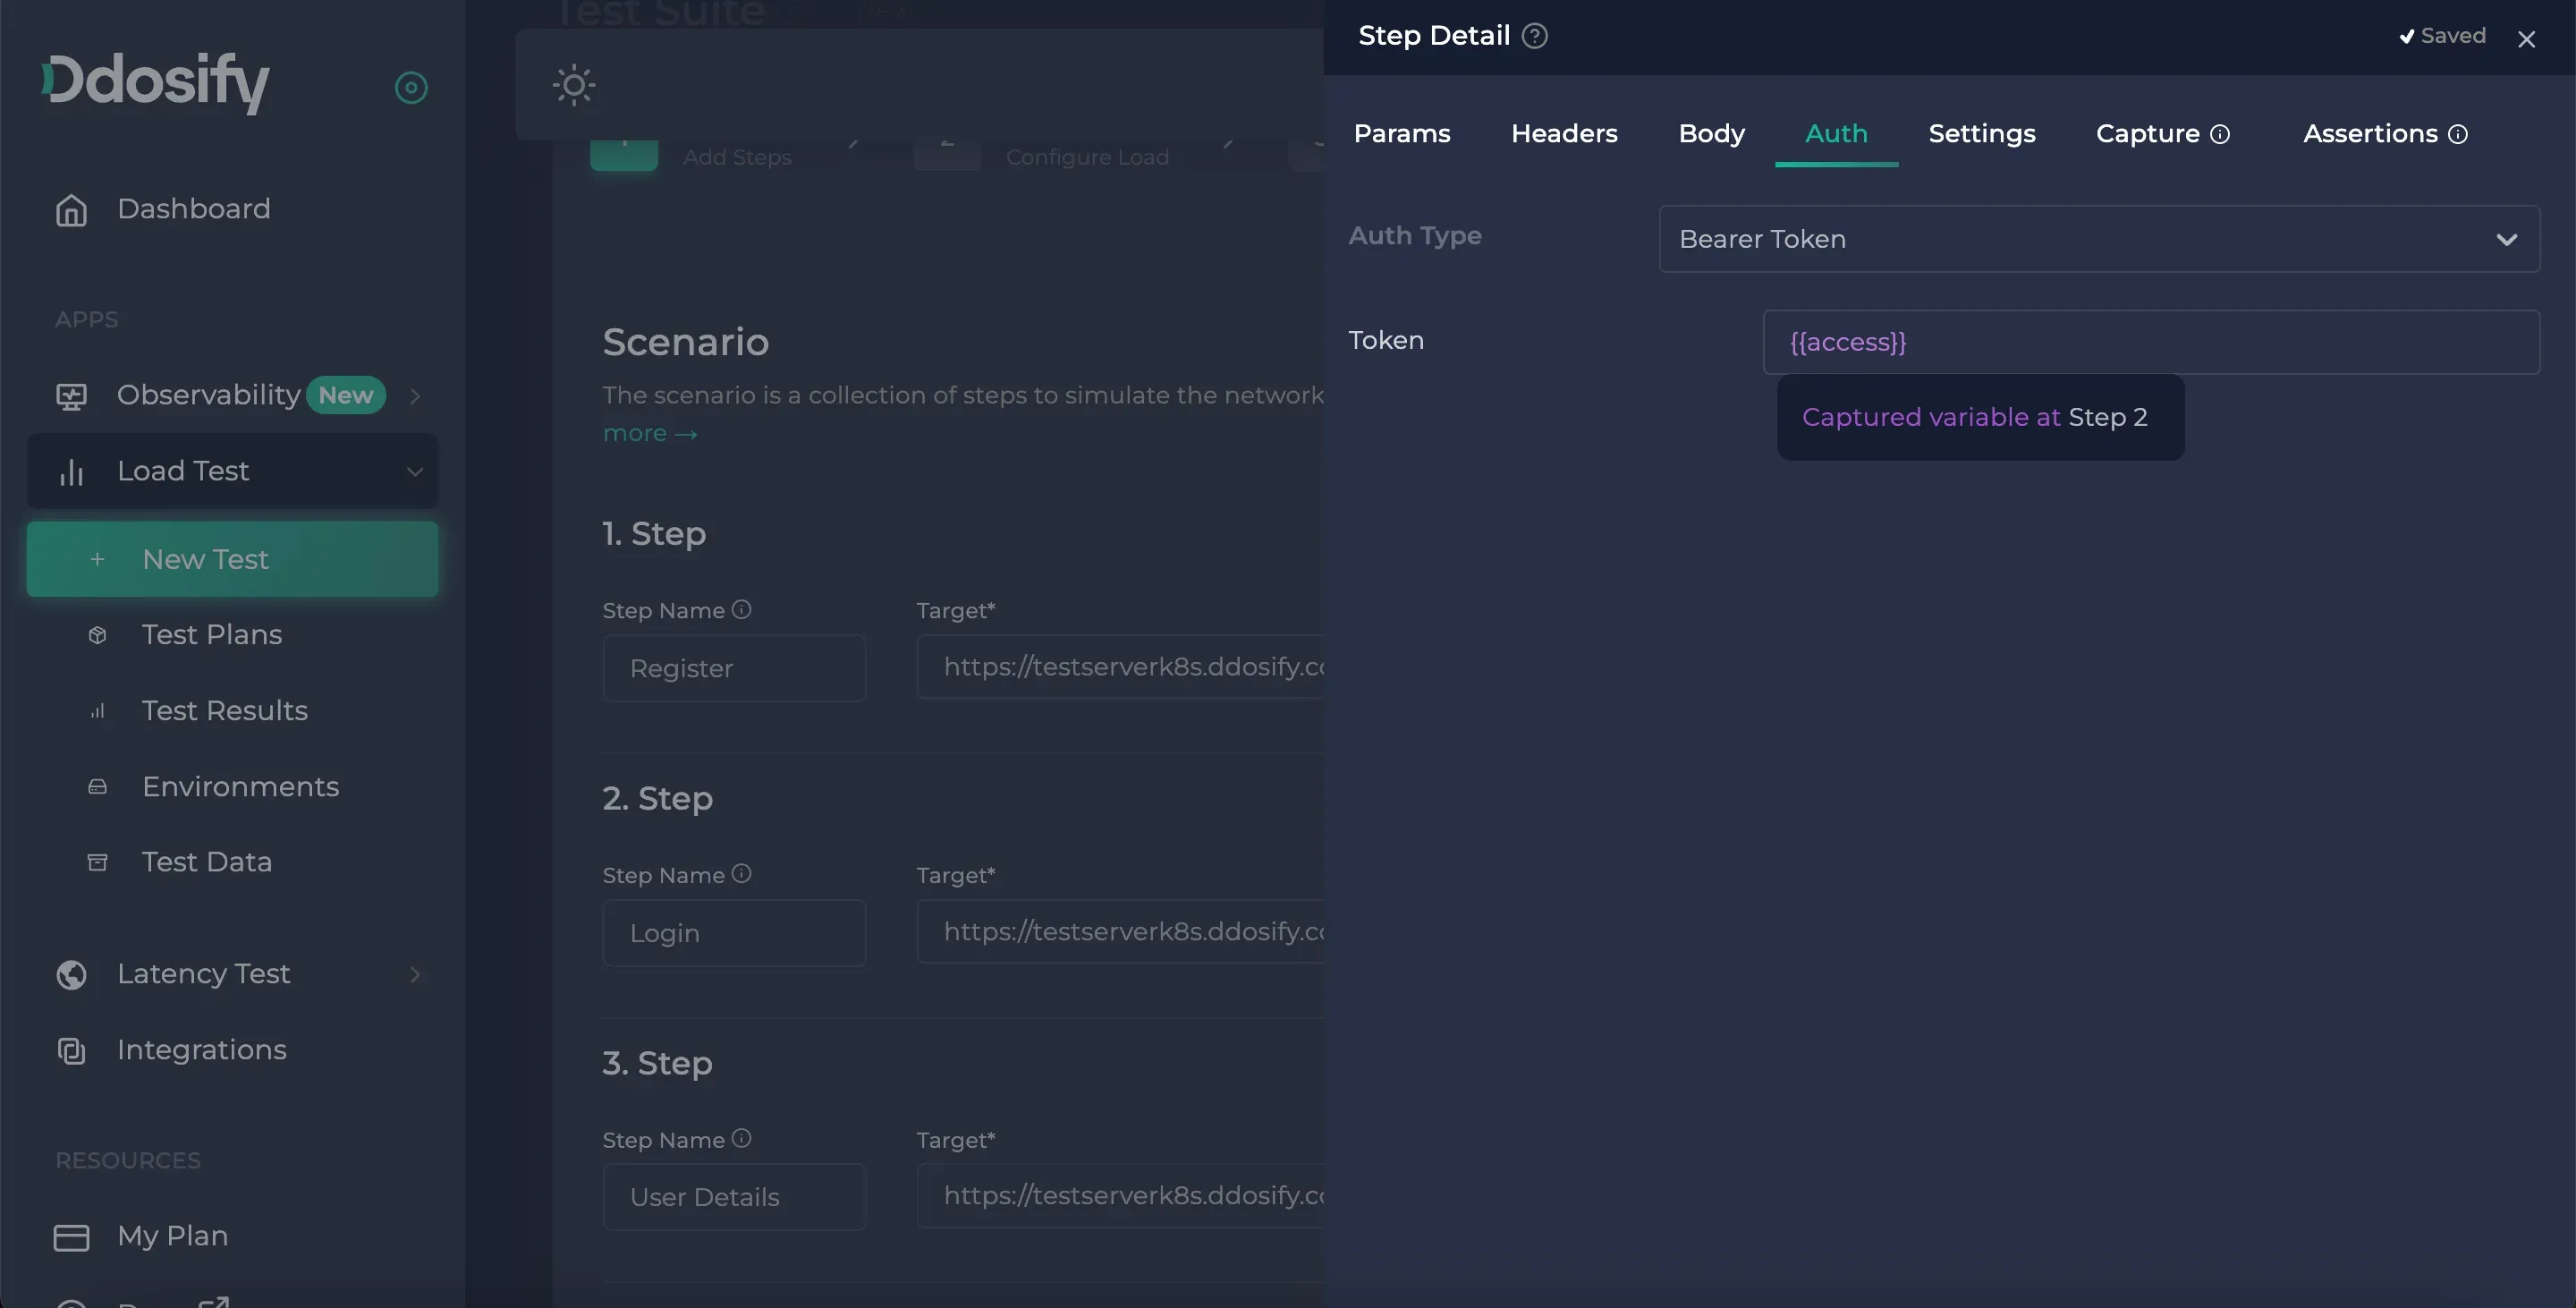
Task: Click the Dashboard home icon
Action: (71, 210)
